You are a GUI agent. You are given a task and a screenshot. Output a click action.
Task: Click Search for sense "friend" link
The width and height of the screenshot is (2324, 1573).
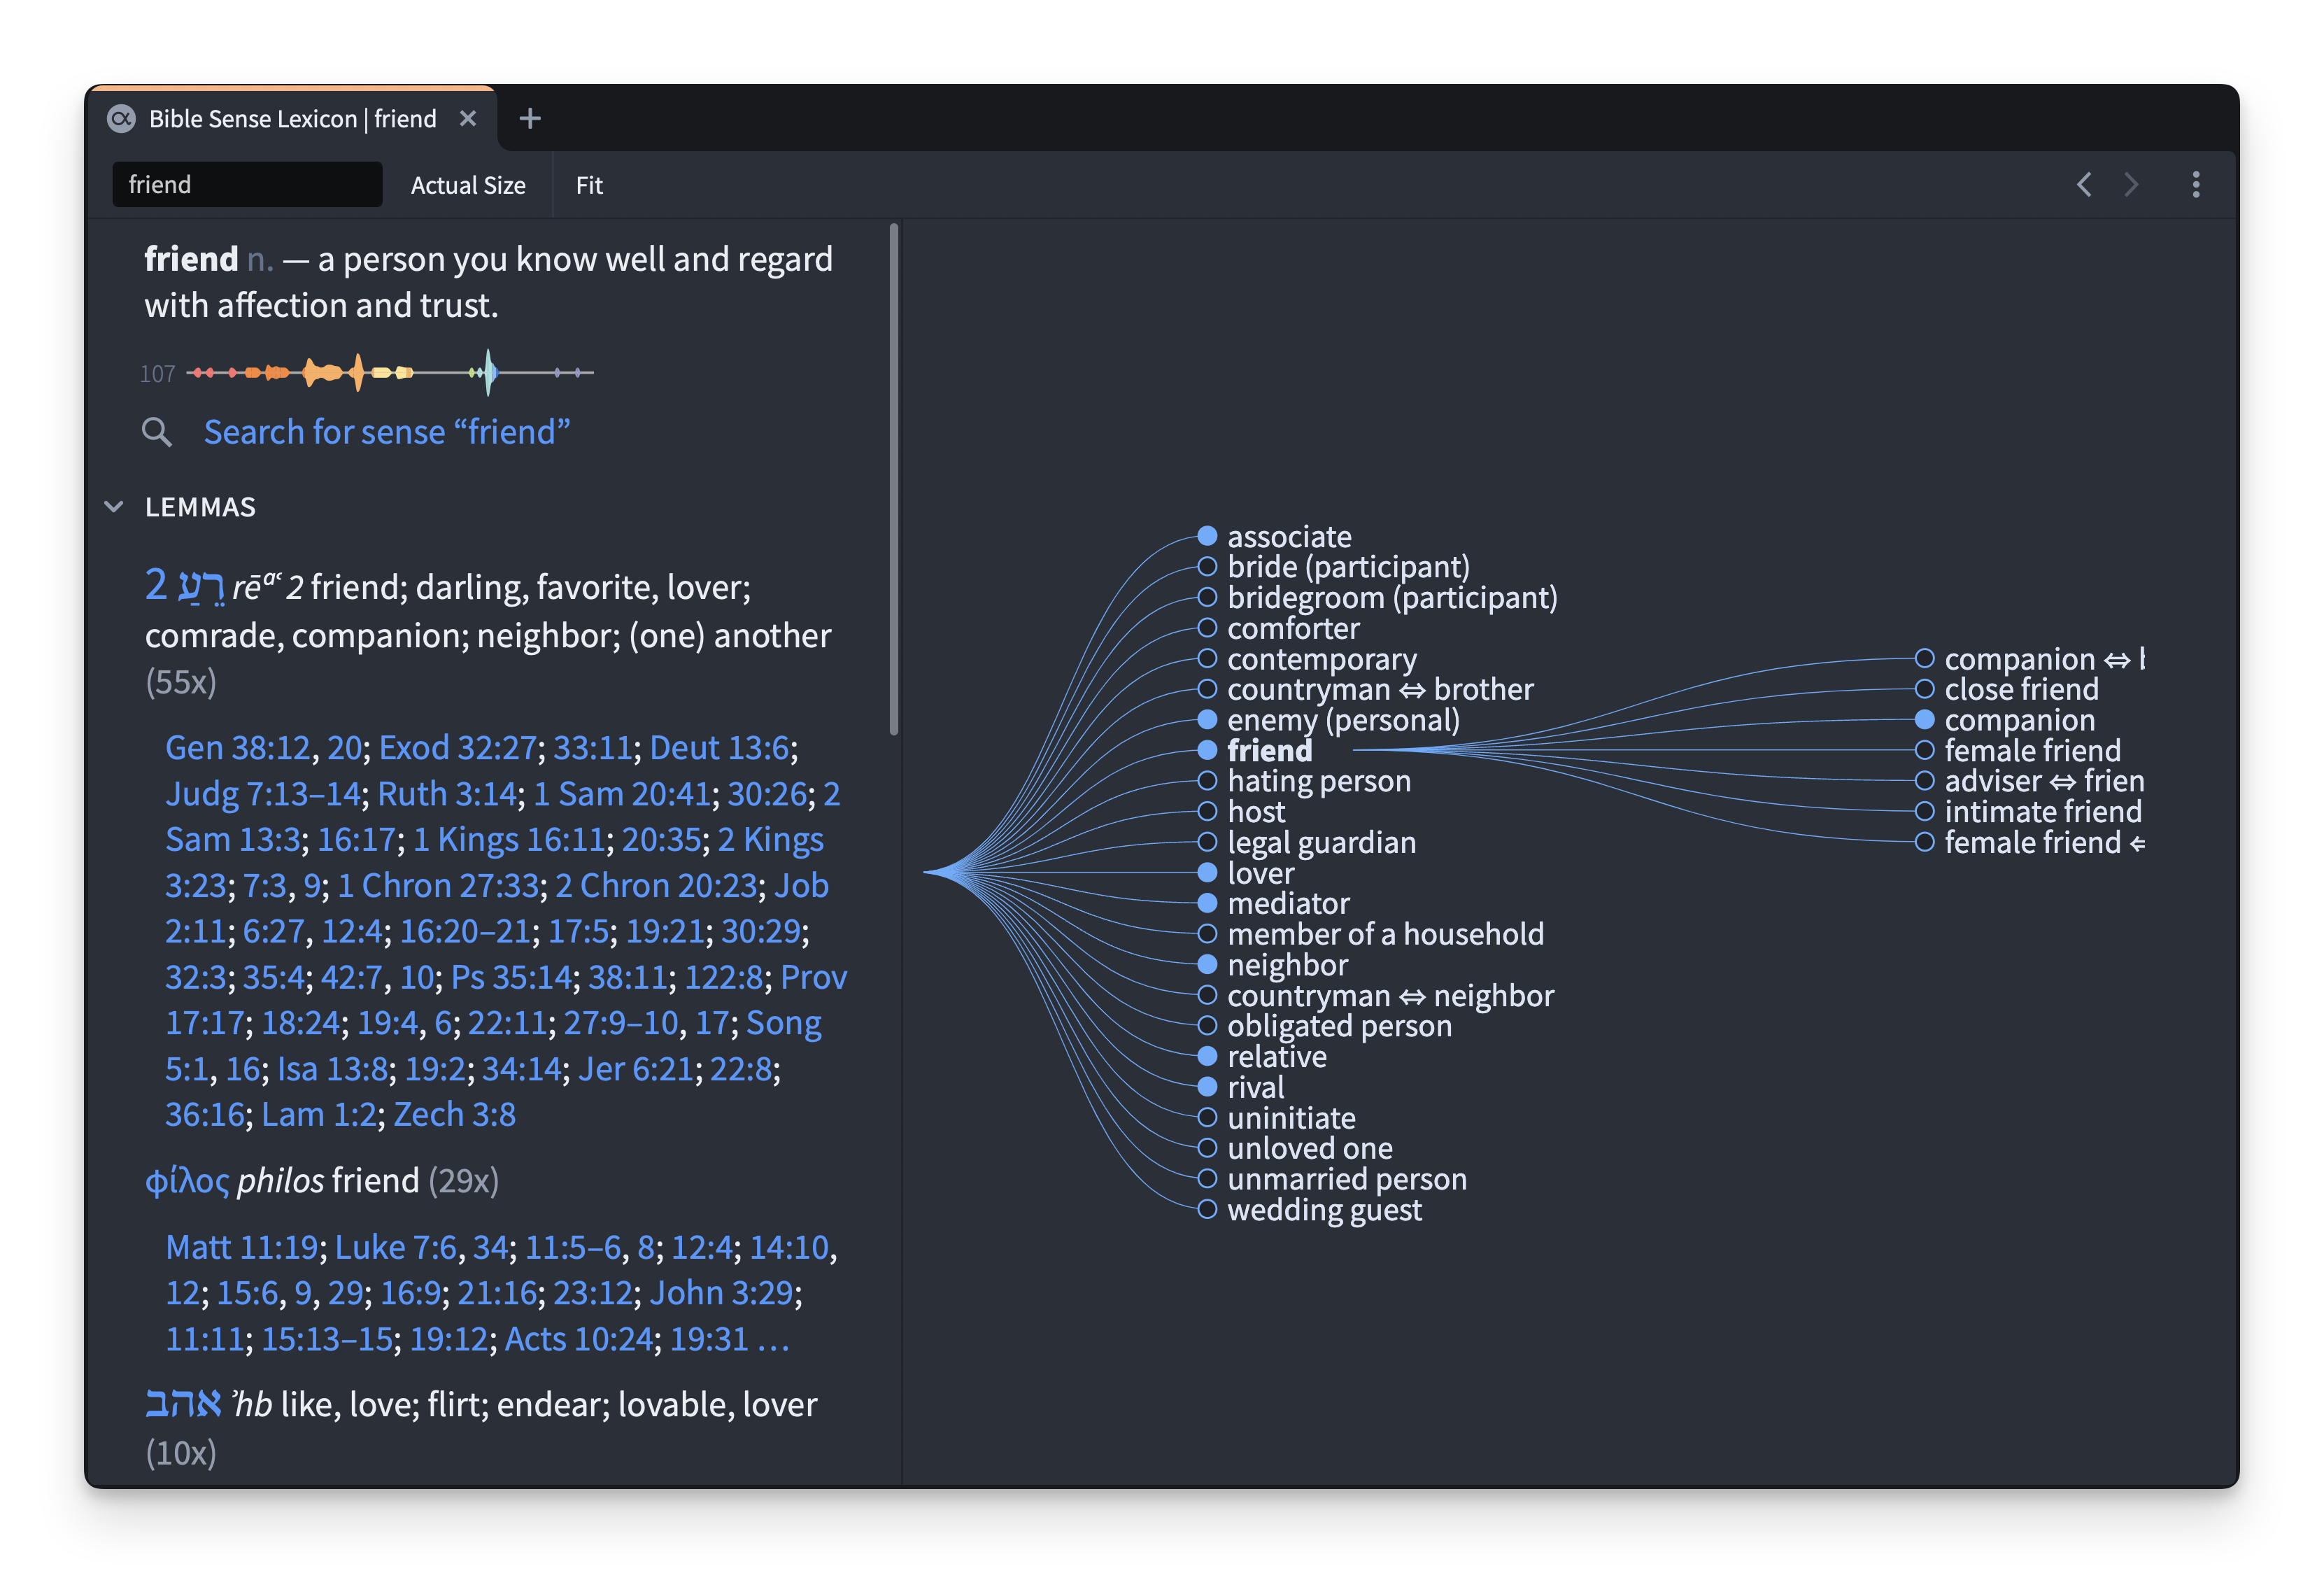[387, 432]
